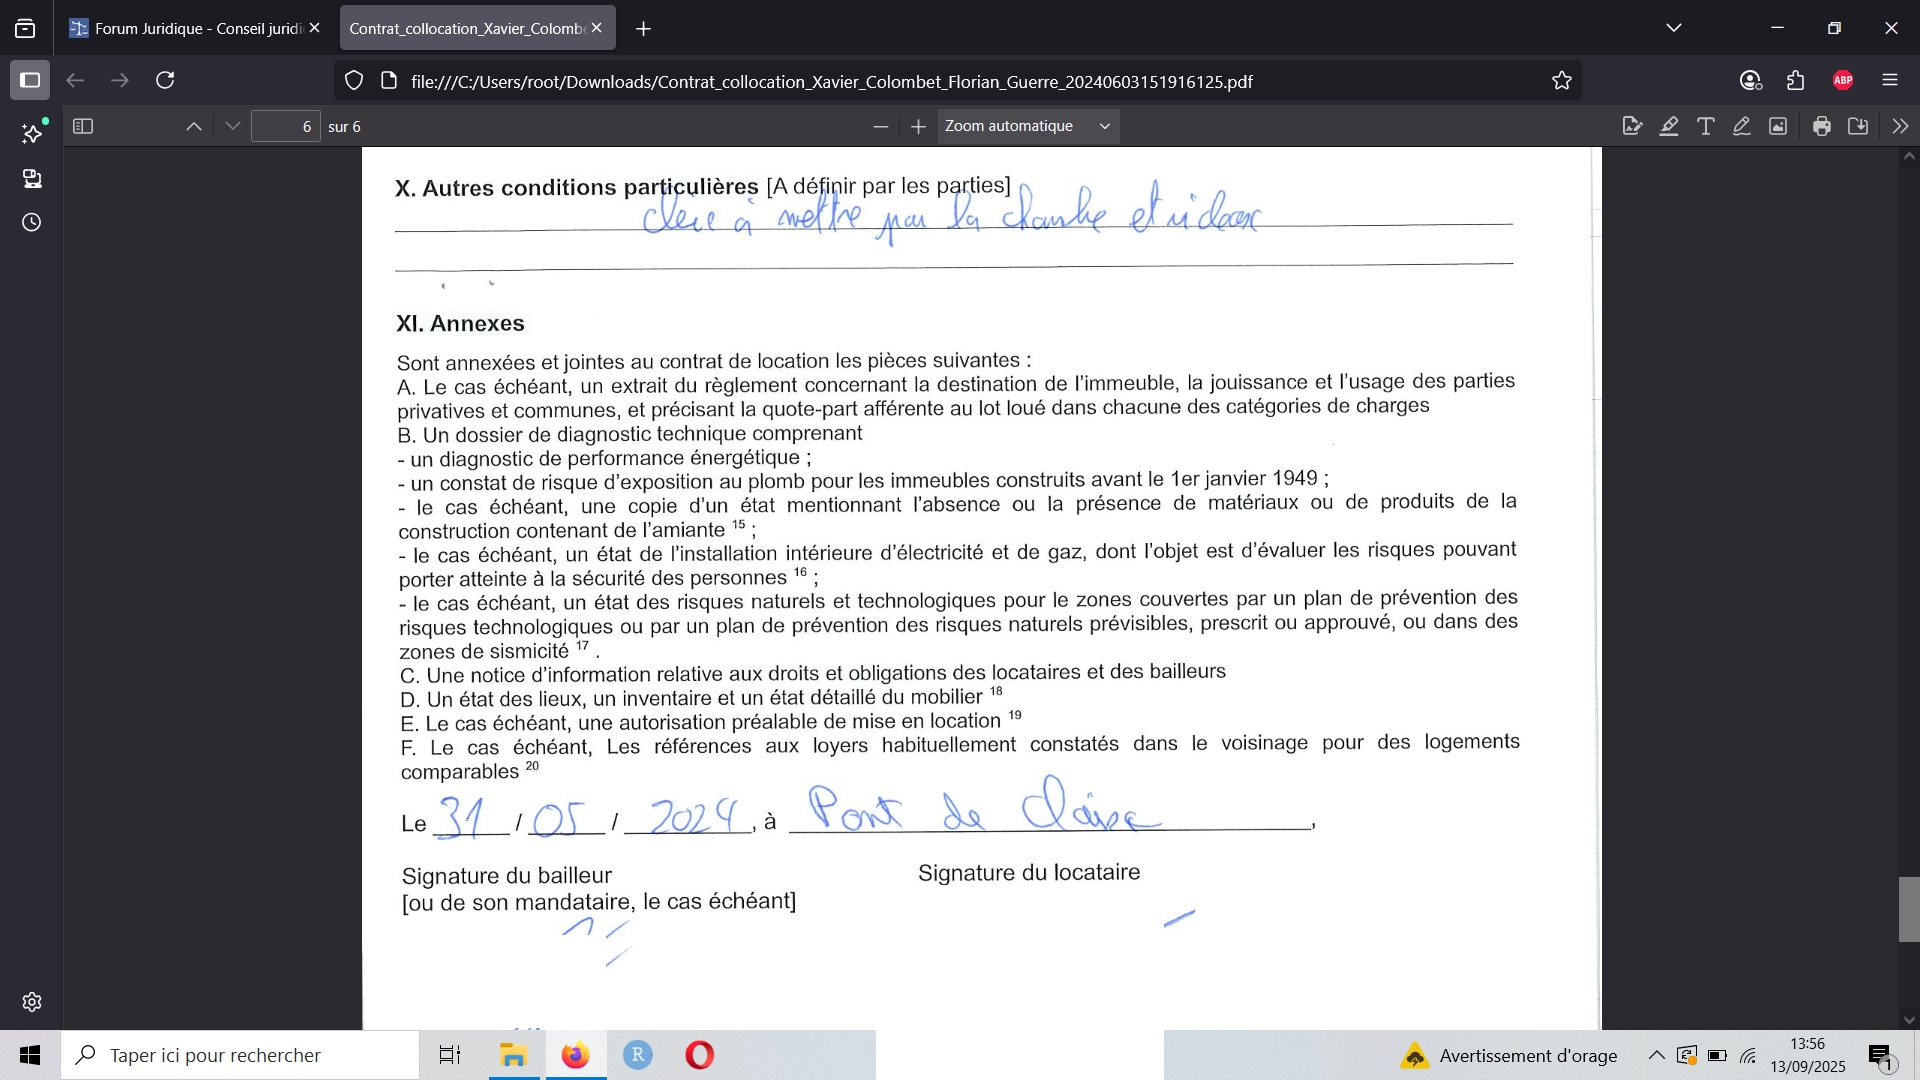Go to previous page arrow
The height and width of the screenshot is (1080, 1920).
tap(194, 126)
